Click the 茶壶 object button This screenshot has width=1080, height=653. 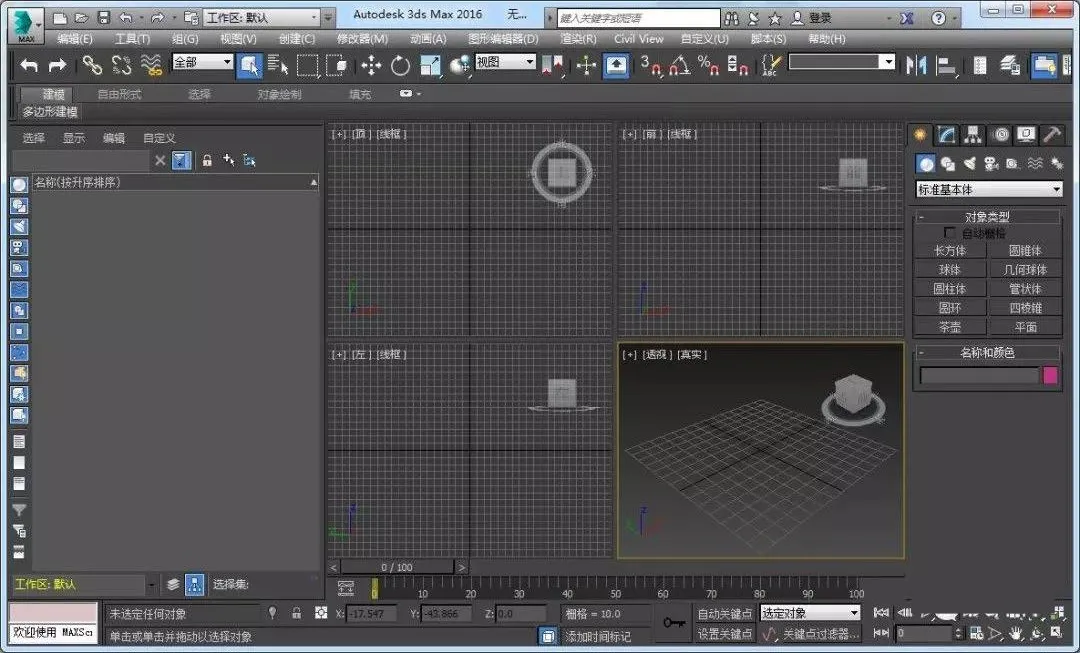tap(949, 327)
